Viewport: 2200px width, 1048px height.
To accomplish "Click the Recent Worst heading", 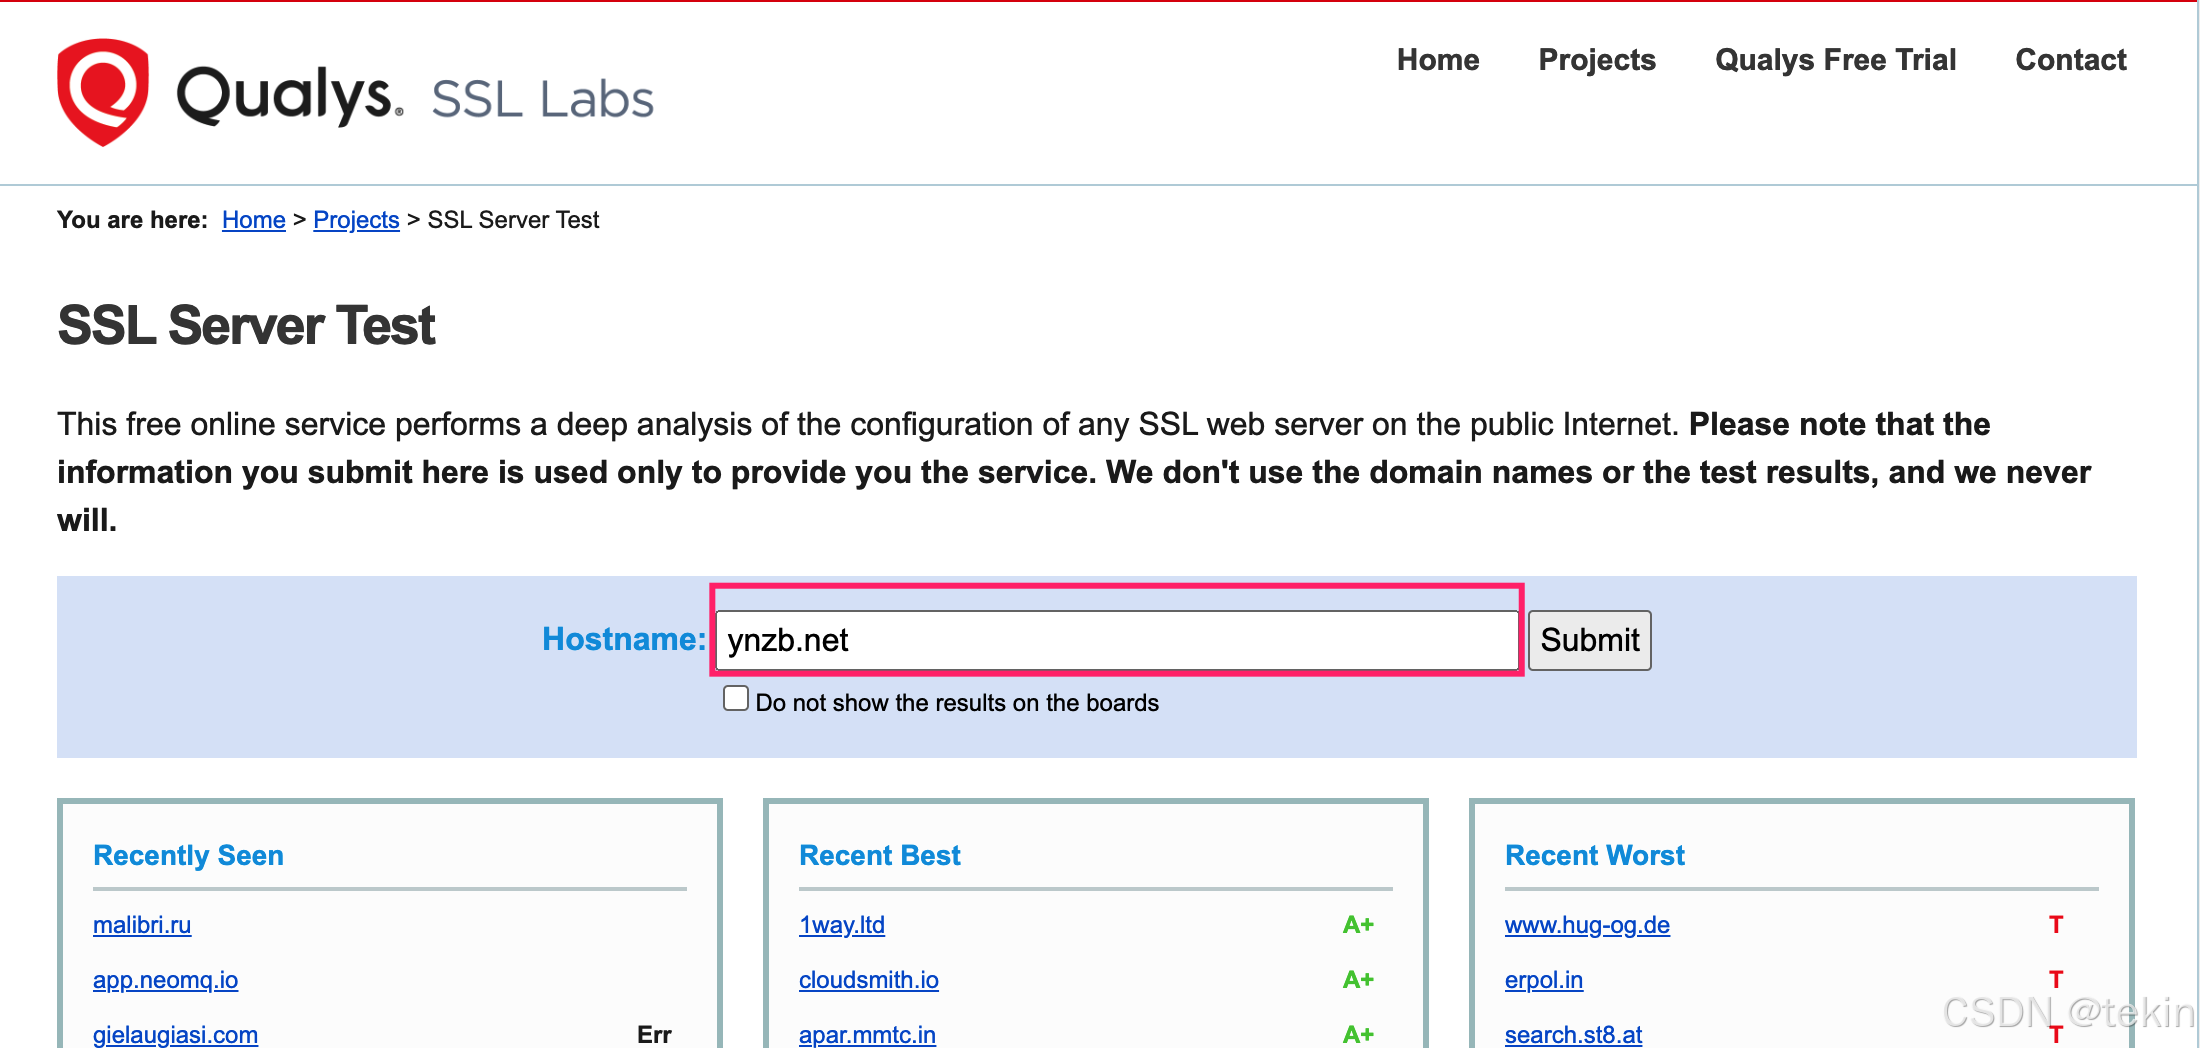I will point(1595,856).
